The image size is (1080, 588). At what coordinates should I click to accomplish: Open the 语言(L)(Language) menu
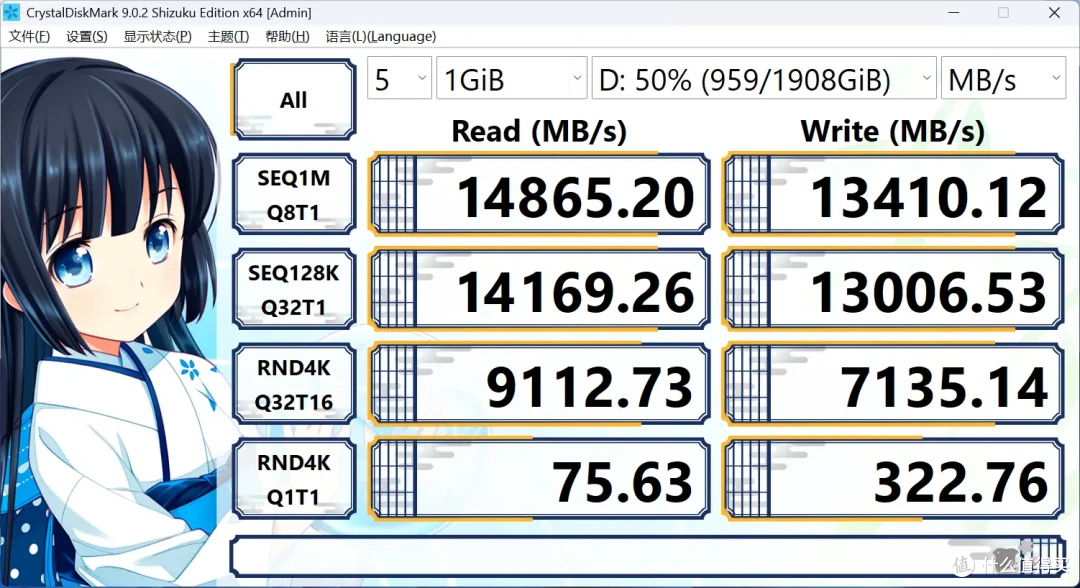point(380,36)
